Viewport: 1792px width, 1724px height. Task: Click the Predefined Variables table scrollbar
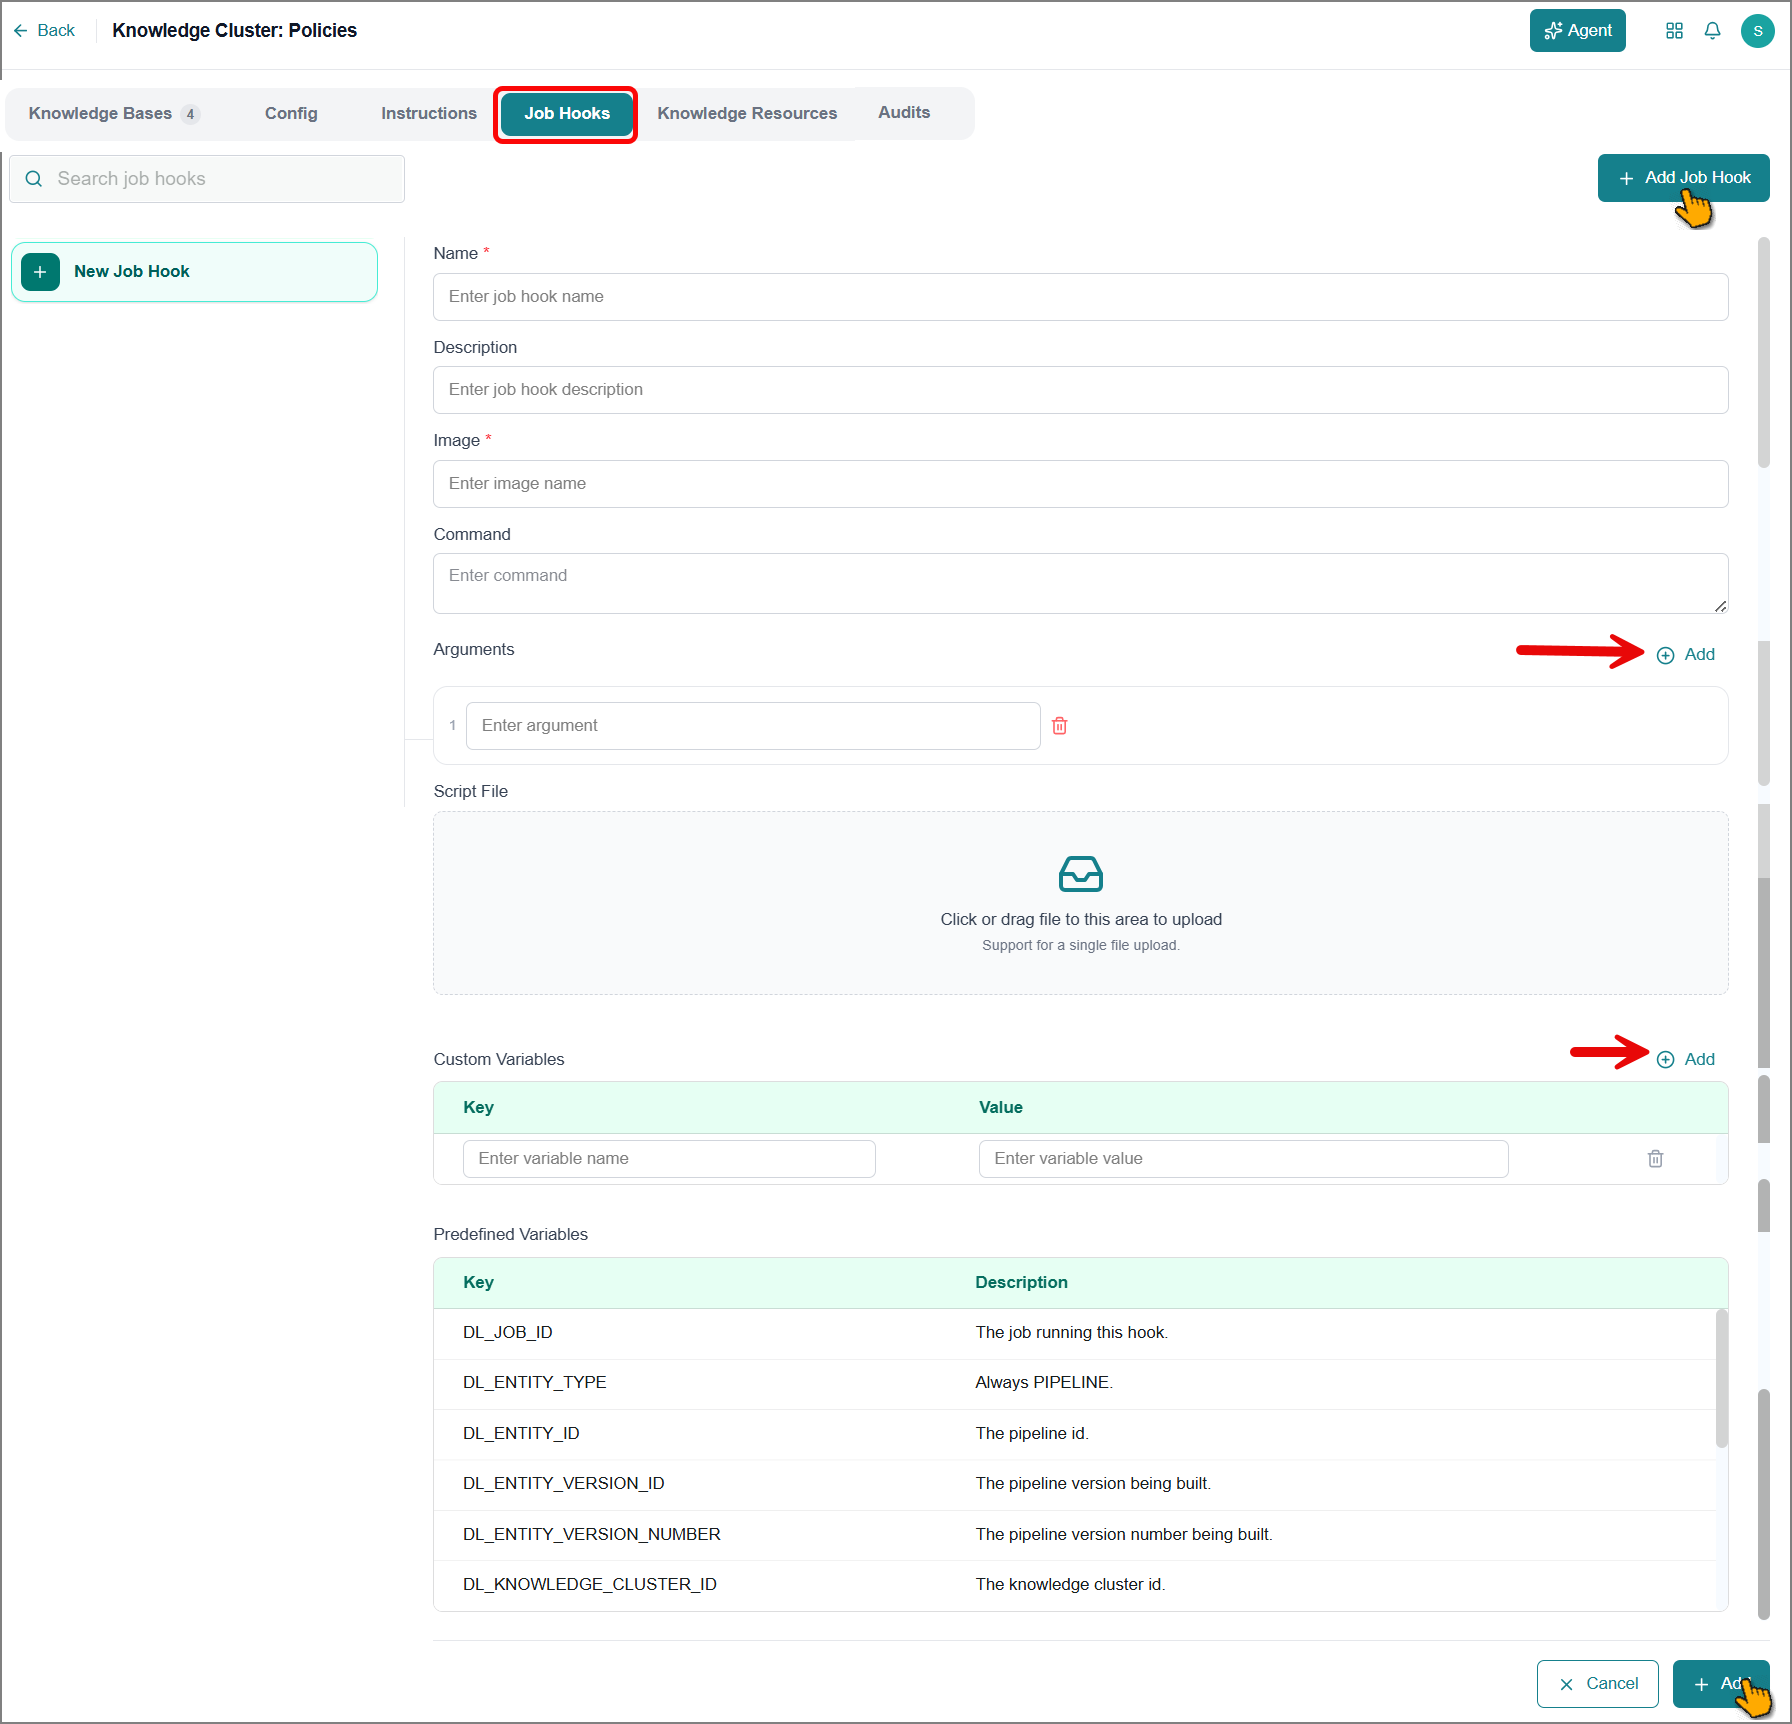1721,1379
